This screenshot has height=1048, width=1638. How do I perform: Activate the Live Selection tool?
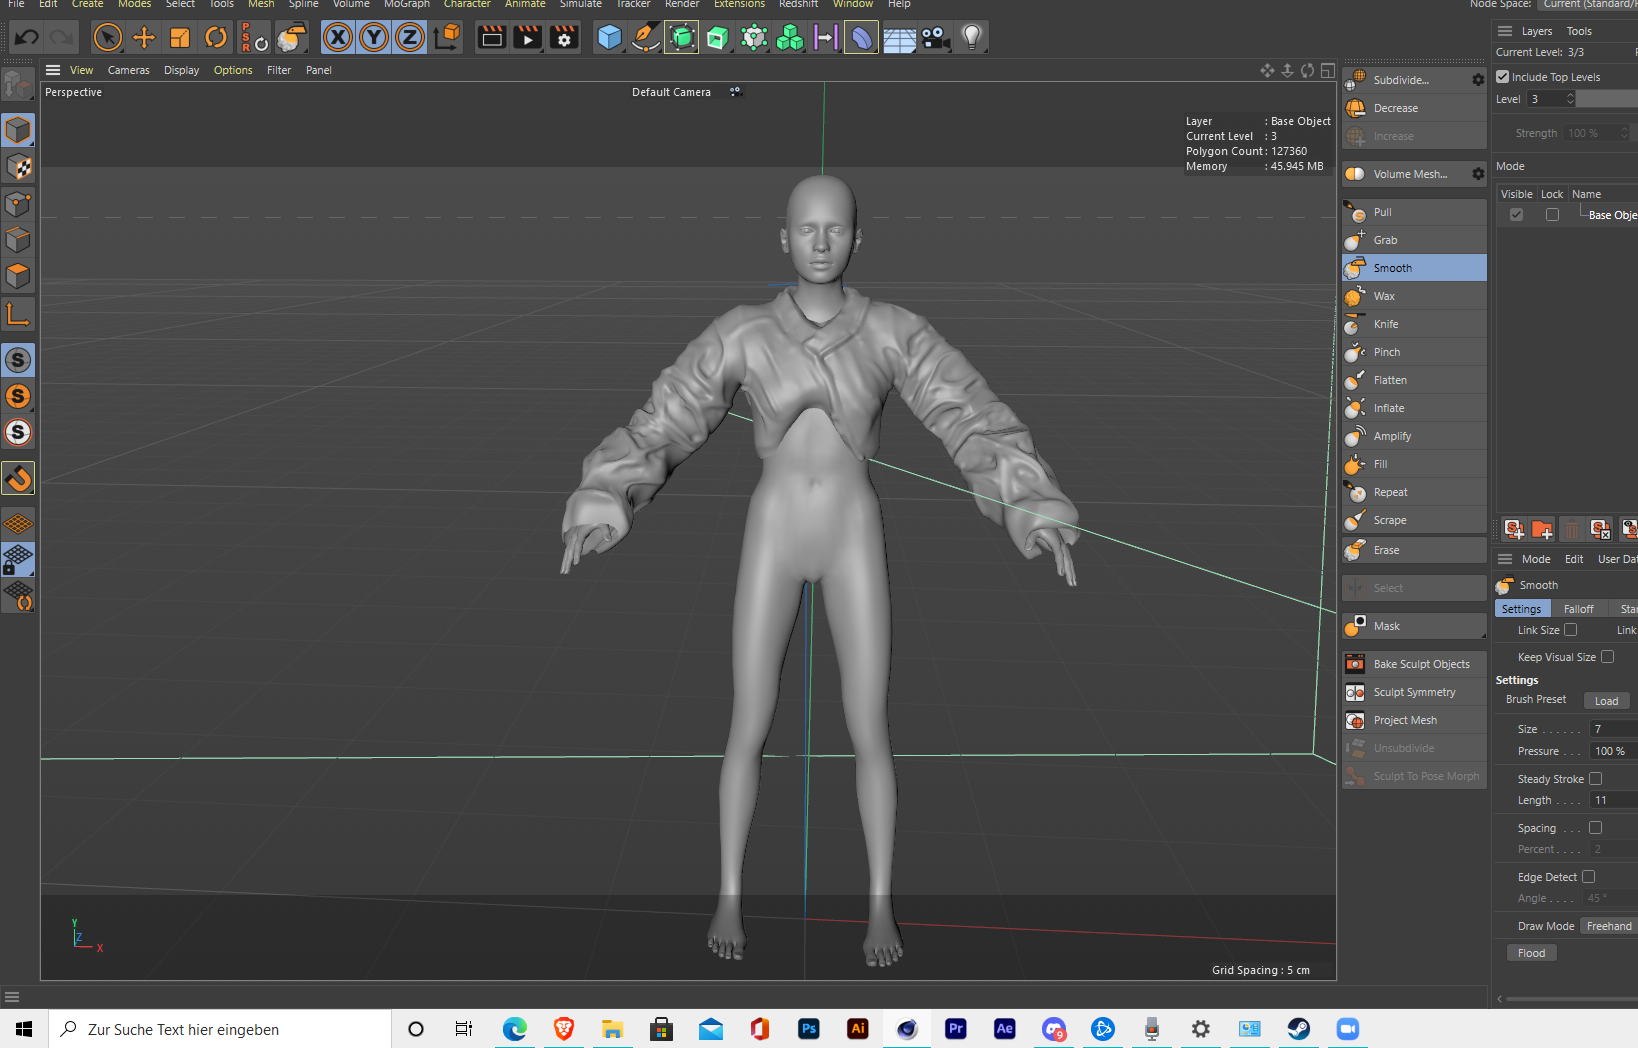click(x=107, y=37)
